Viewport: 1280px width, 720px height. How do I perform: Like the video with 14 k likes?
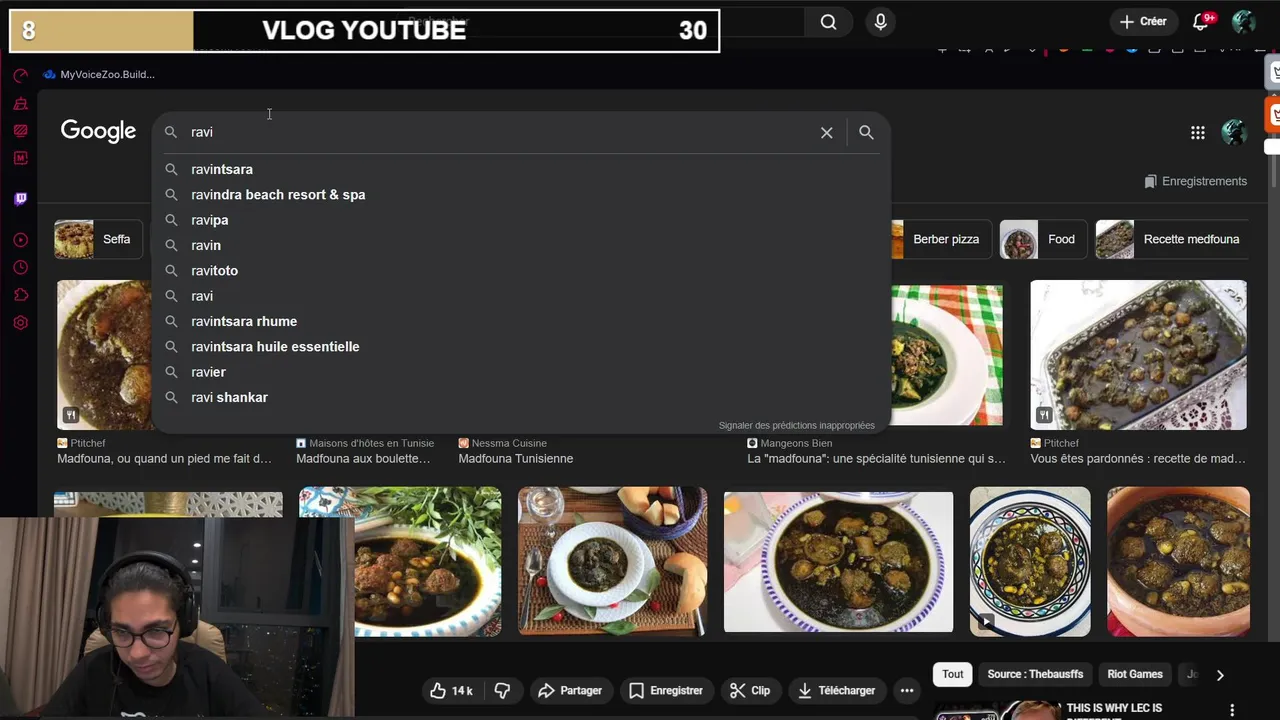pyautogui.click(x=451, y=690)
